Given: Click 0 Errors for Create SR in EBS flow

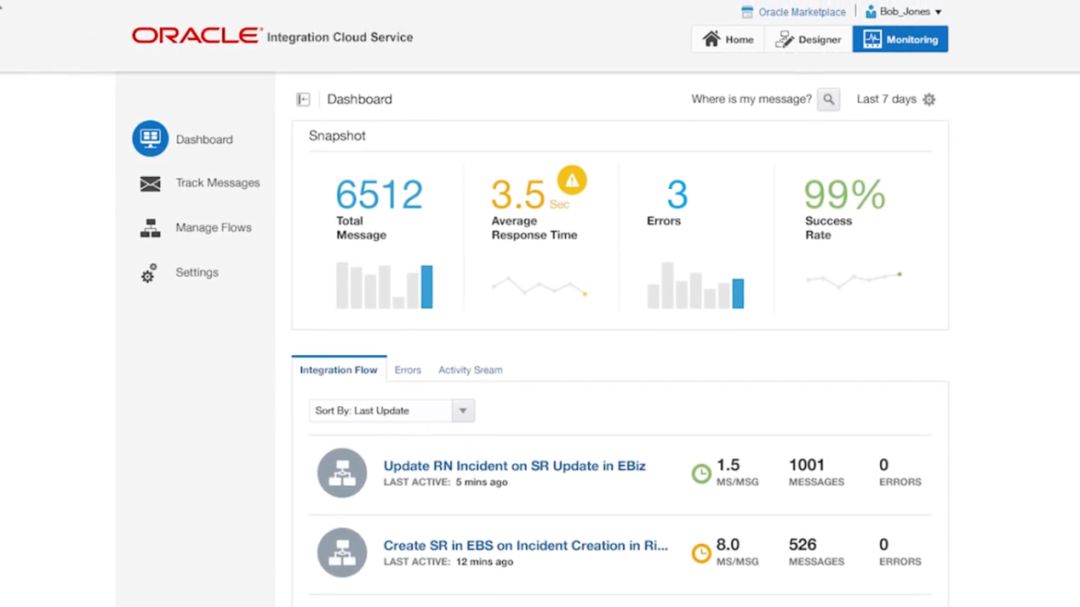Looking at the screenshot, I should coord(884,544).
